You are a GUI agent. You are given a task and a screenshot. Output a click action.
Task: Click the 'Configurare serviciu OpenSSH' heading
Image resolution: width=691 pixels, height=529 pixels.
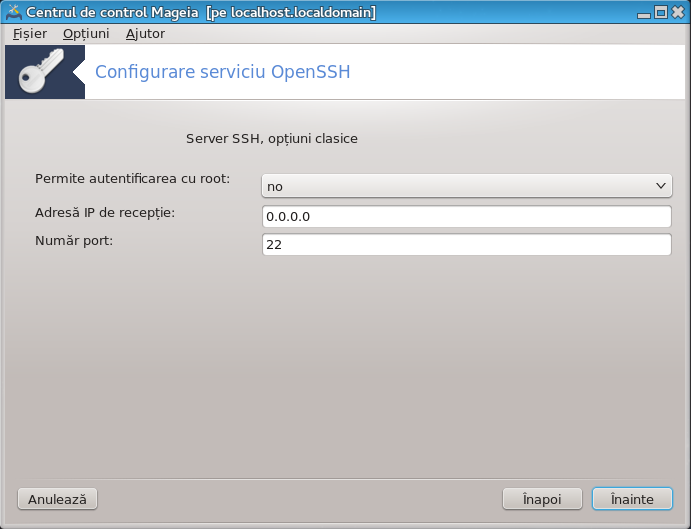tap(223, 72)
